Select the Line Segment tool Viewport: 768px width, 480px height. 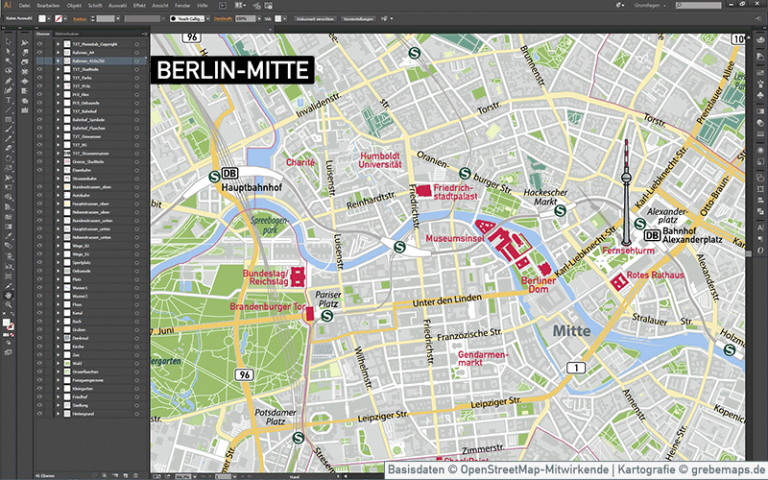pos(8,110)
